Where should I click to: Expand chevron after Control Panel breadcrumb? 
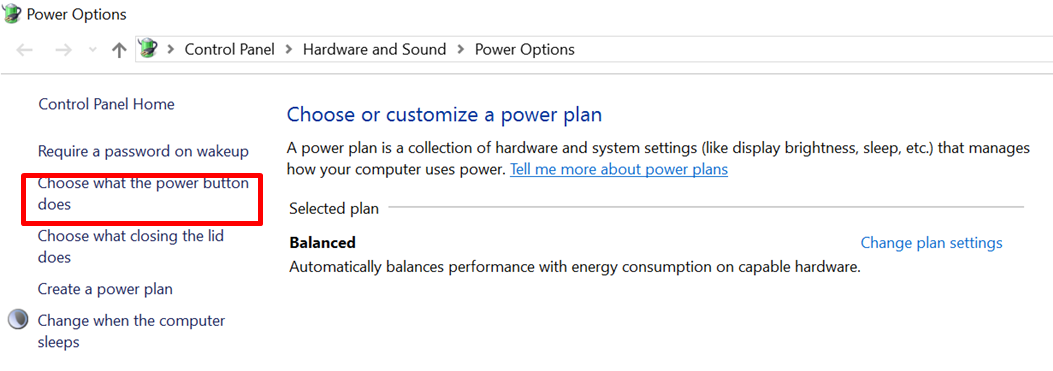pos(289,50)
